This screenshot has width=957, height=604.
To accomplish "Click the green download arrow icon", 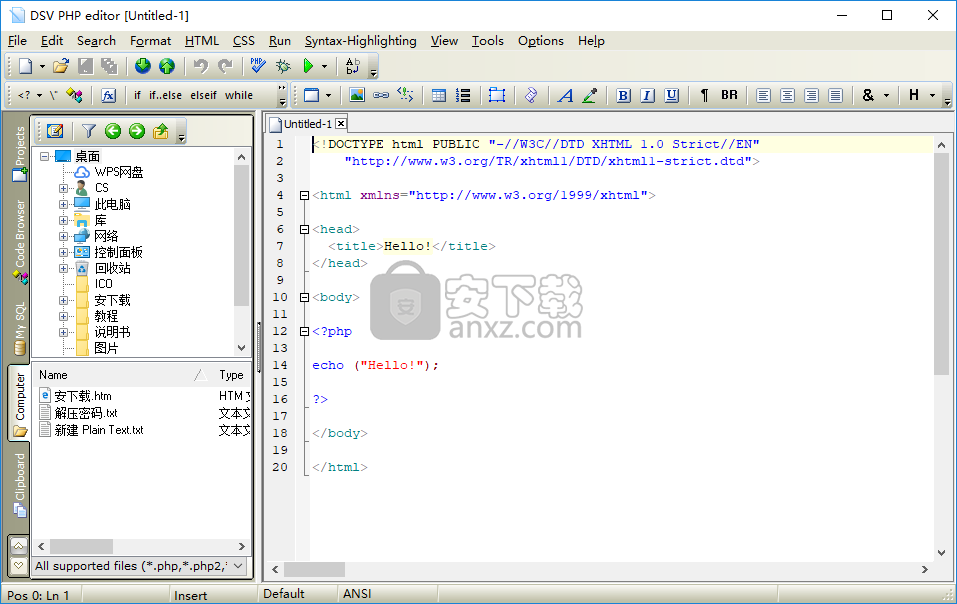I will [x=143, y=66].
